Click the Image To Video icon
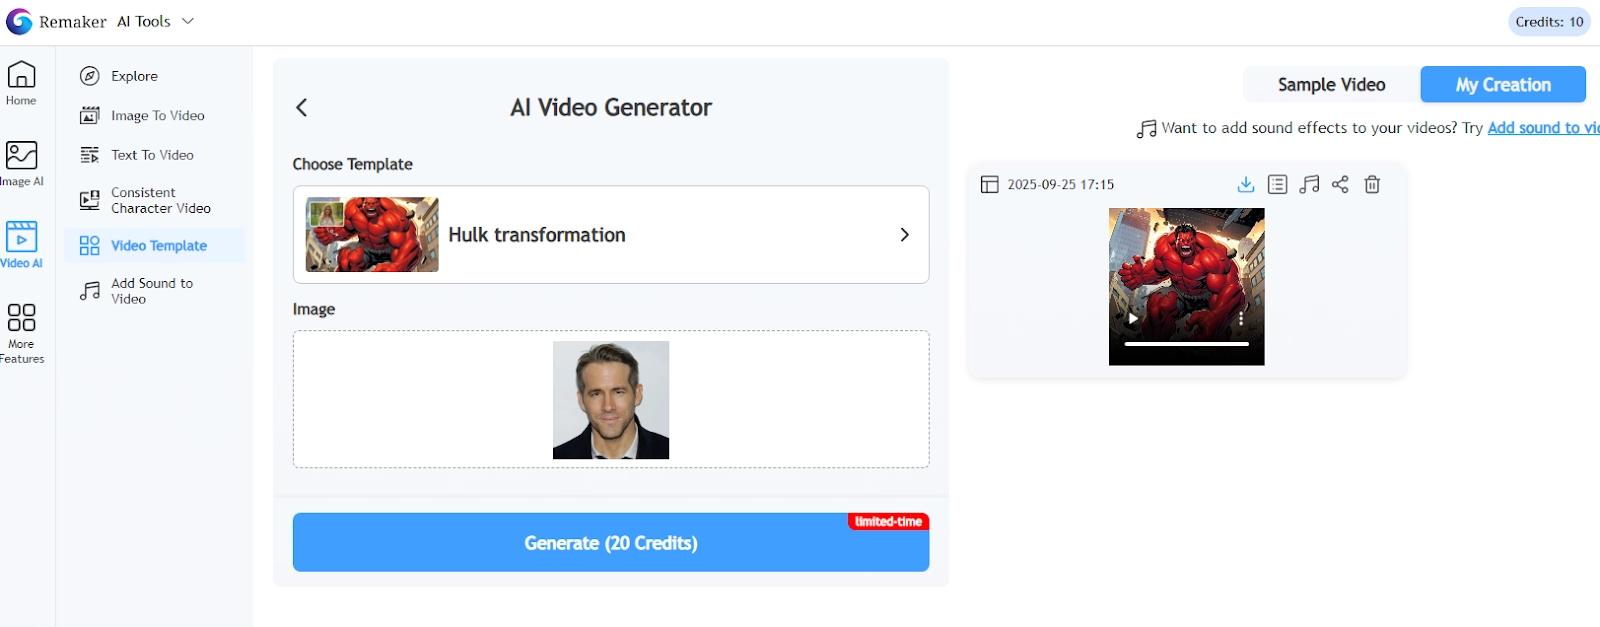This screenshot has height=627, width=1600. 89,116
